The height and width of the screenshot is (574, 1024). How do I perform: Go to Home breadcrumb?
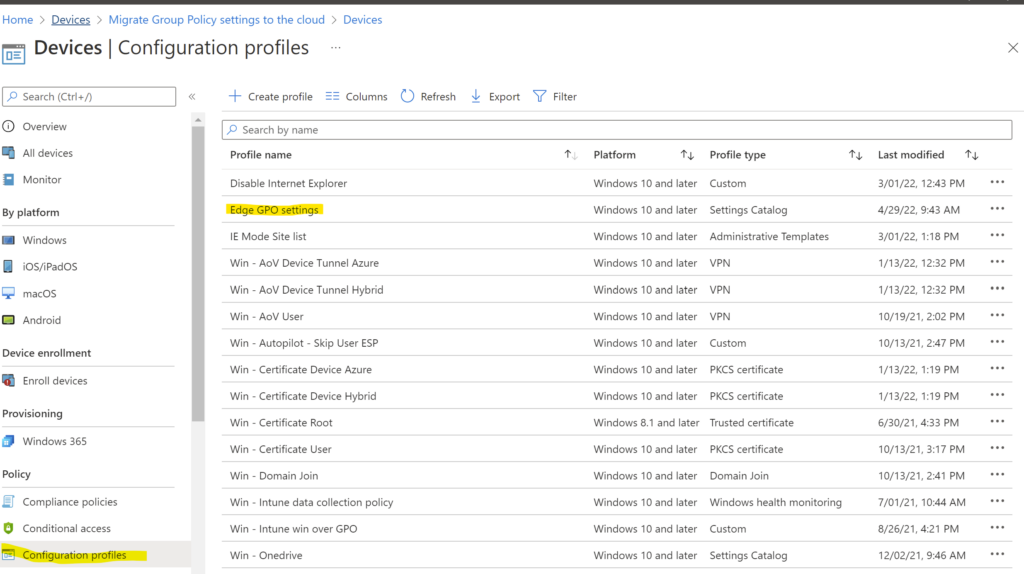pyautogui.click(x=18, y=20)
